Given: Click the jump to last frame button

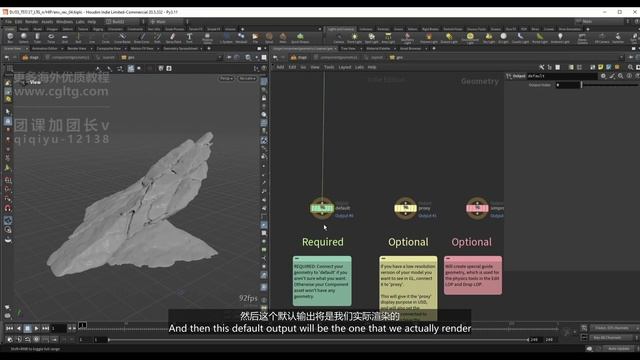Looking at the screenshot, I should [46, 328].
